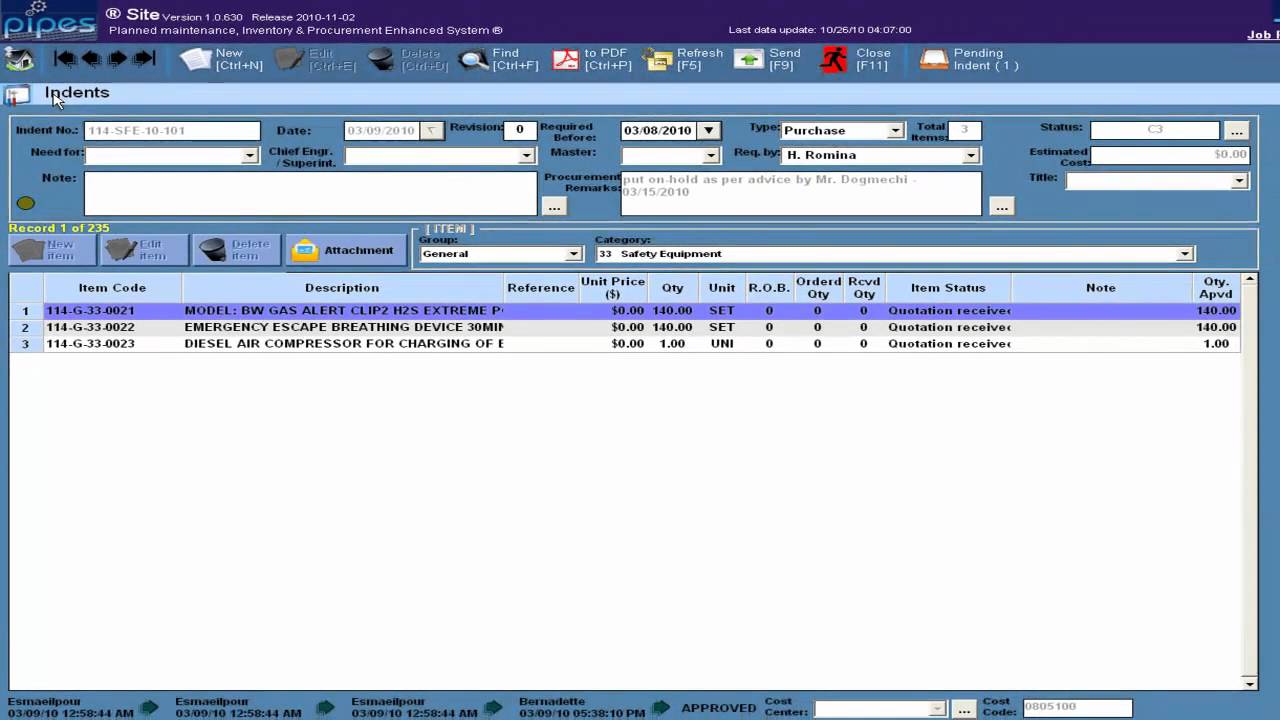Screen dimensions: 1280x720
Task: Sort by Item Code column header
Action: pos(113,288)
